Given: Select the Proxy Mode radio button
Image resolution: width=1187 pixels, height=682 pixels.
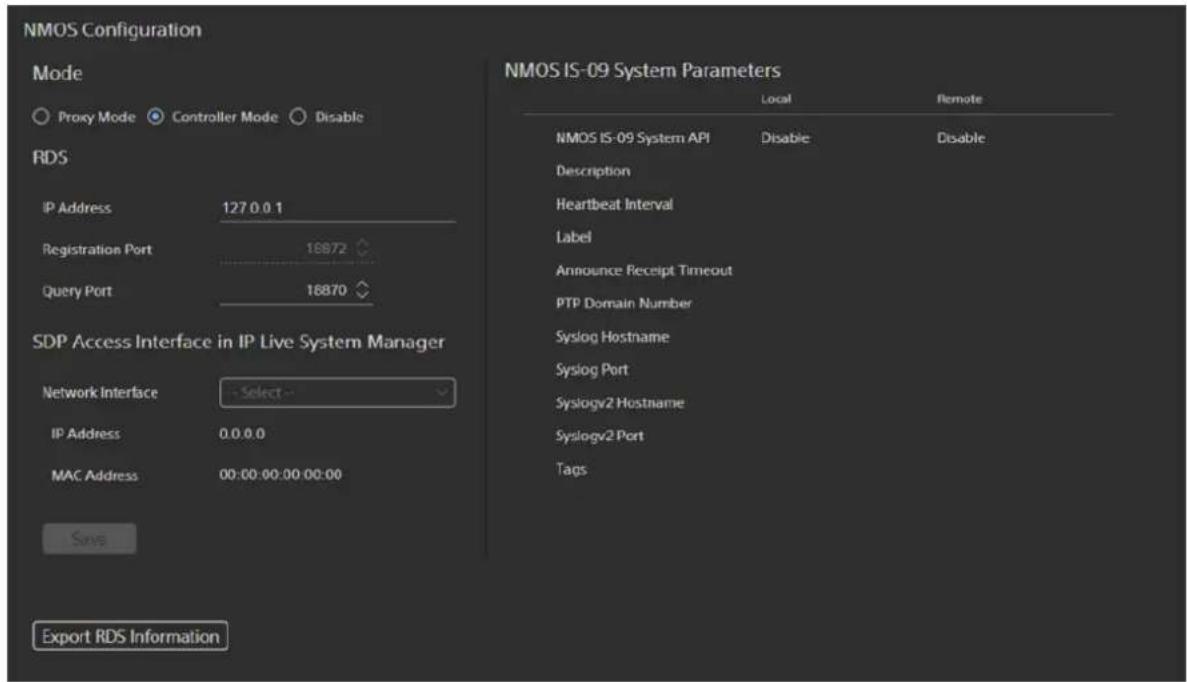Looking at the screenshot, I should point(41,117).
